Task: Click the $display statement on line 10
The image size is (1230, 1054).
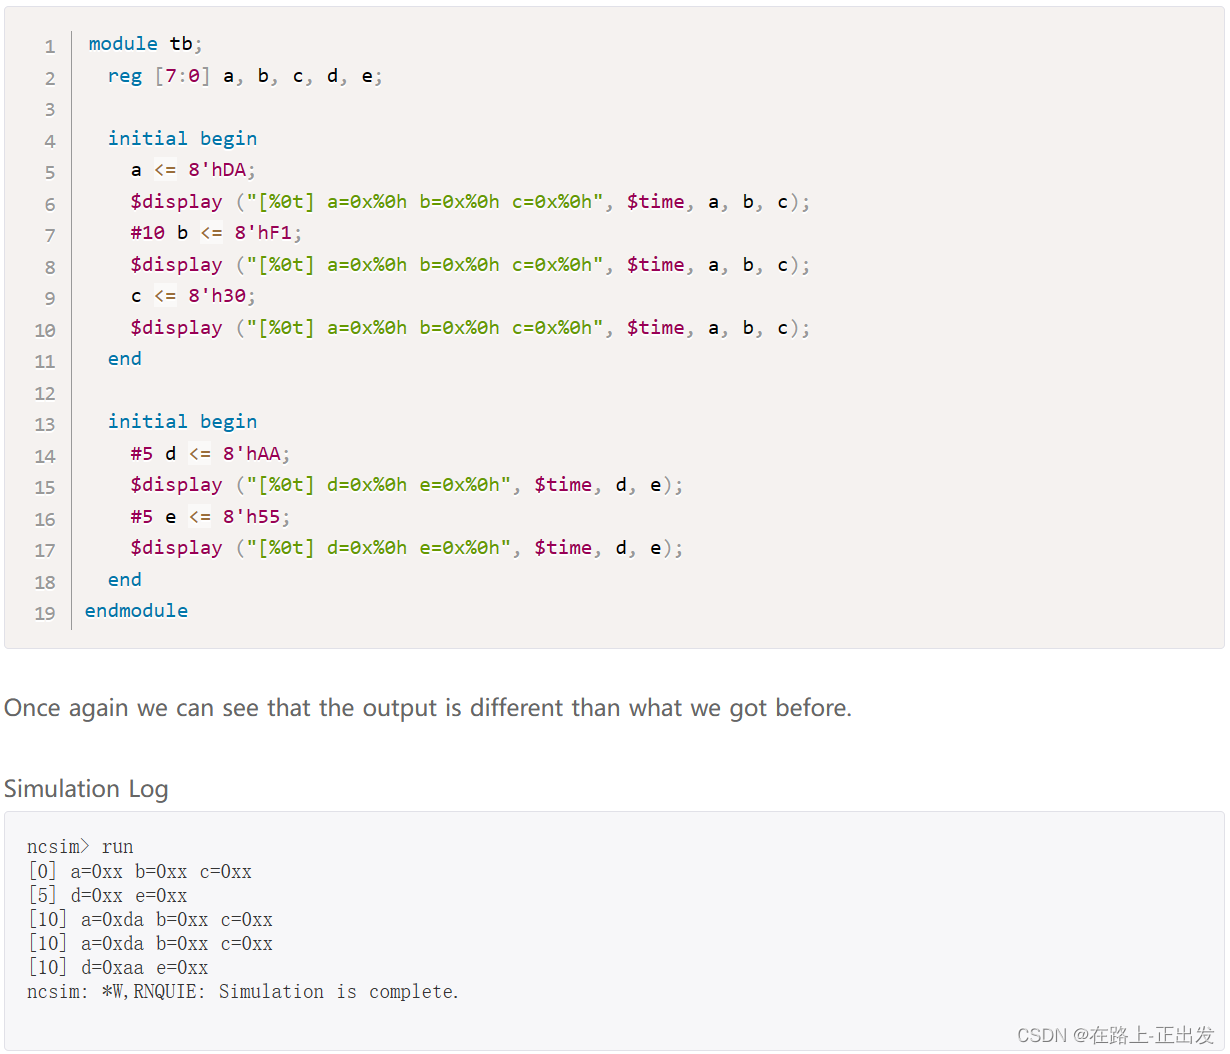Action: (x=470, y=328)
